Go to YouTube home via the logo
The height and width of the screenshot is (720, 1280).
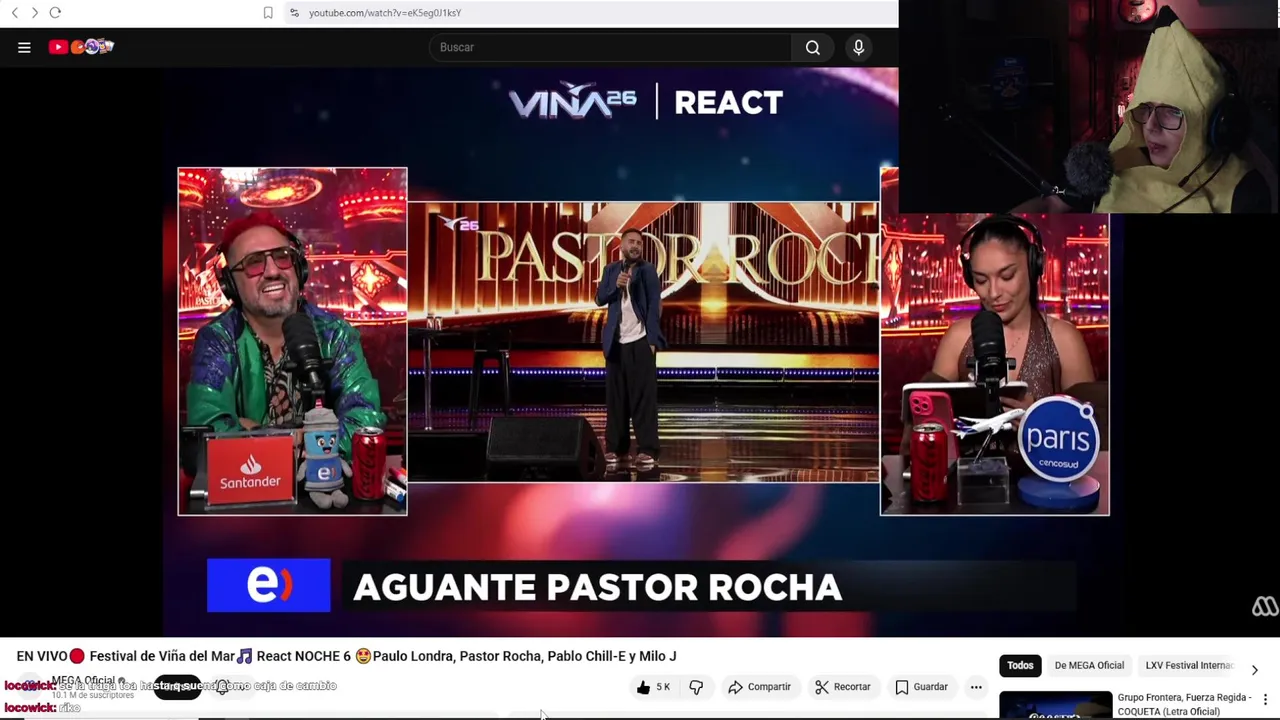pyautogui.click(x=81, y=47)
